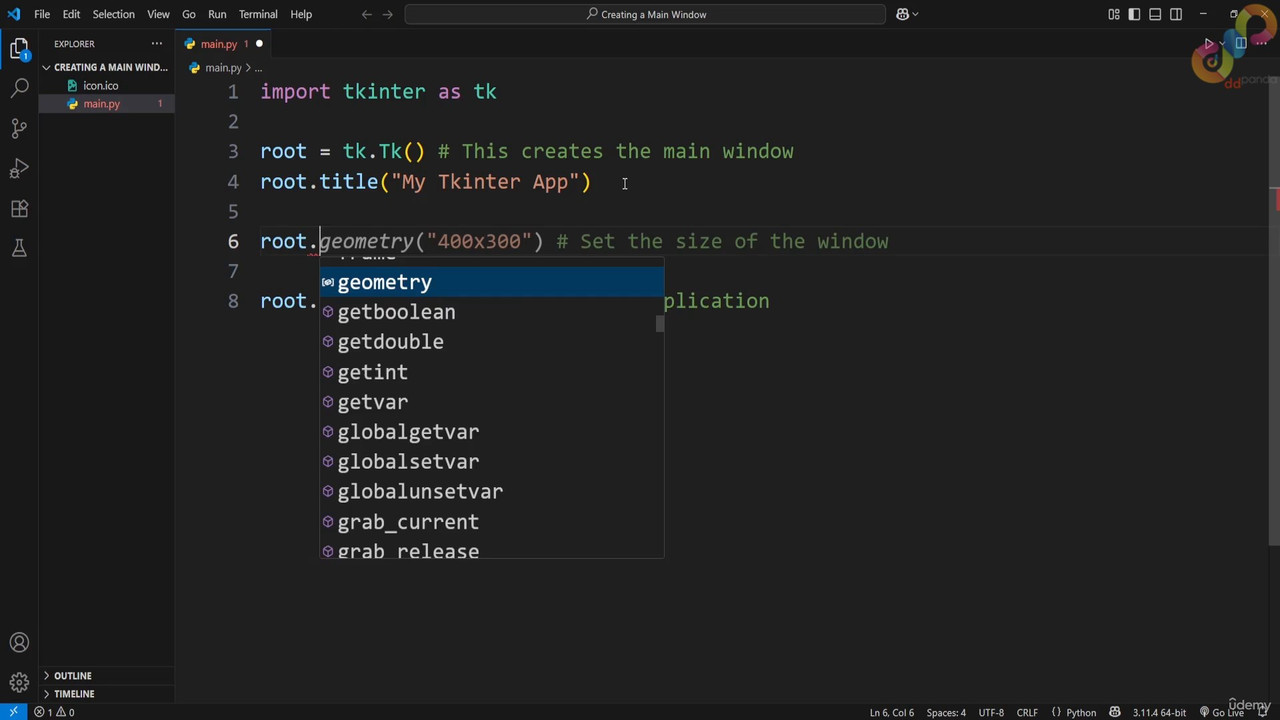1280x720 pixels.
Task: Go back using the navigation arrow
Action: tap(366, 14)
